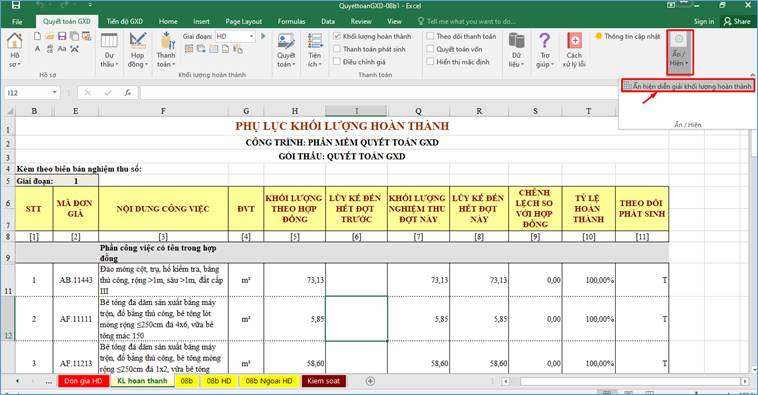The width and height of the screenshot is (758, 395).
Task: Expand the Giai đoạn HD dropdown
Action: coord(251,36)
